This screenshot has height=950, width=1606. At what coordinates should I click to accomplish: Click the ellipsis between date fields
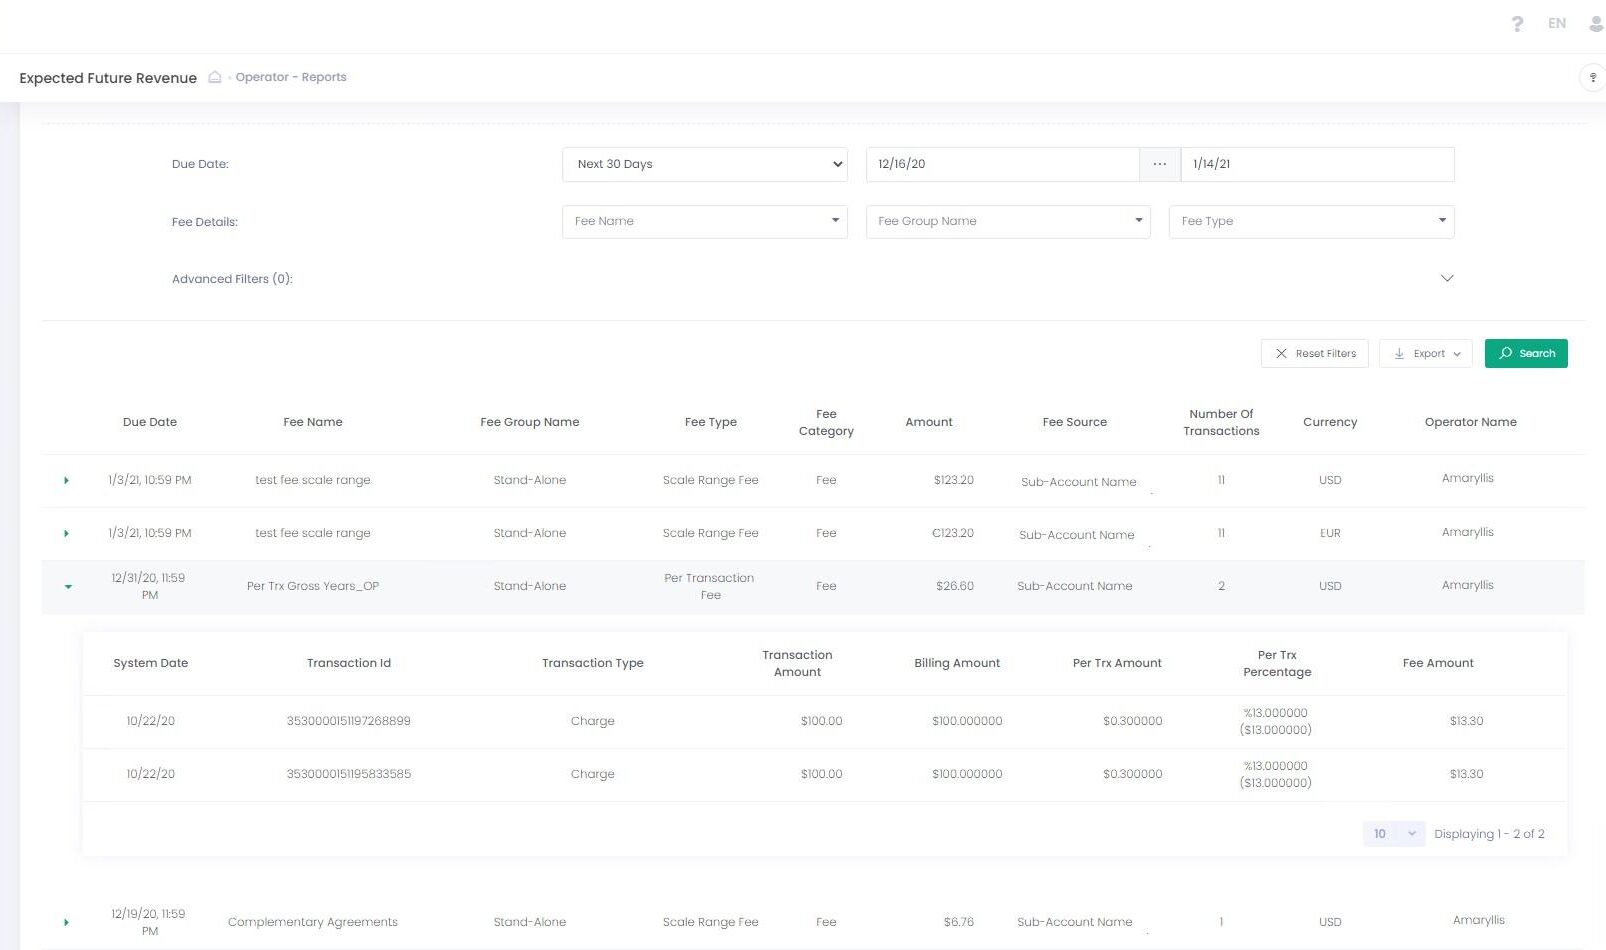1159,164
